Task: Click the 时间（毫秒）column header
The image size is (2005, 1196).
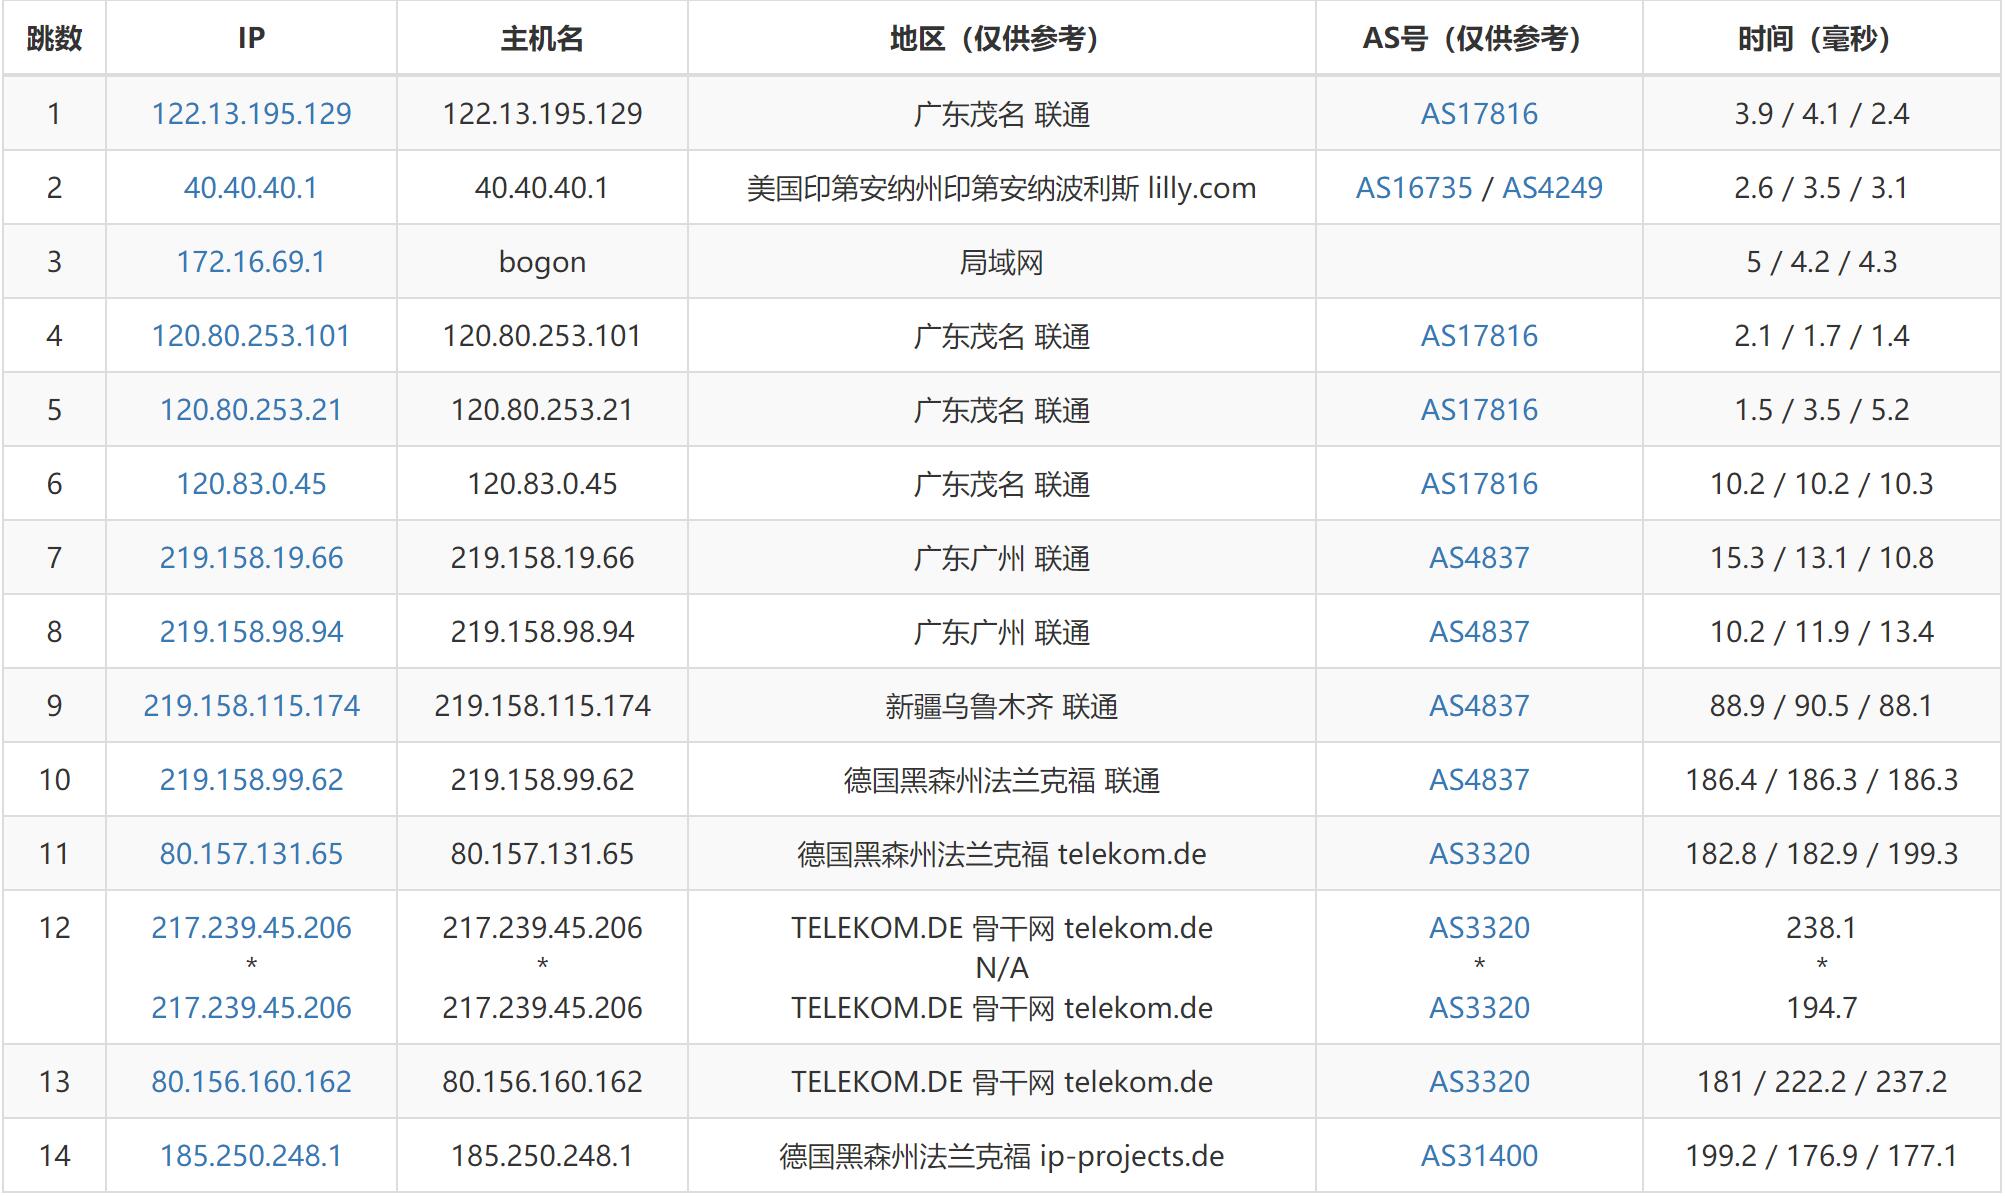Action: coord(1821,39)
